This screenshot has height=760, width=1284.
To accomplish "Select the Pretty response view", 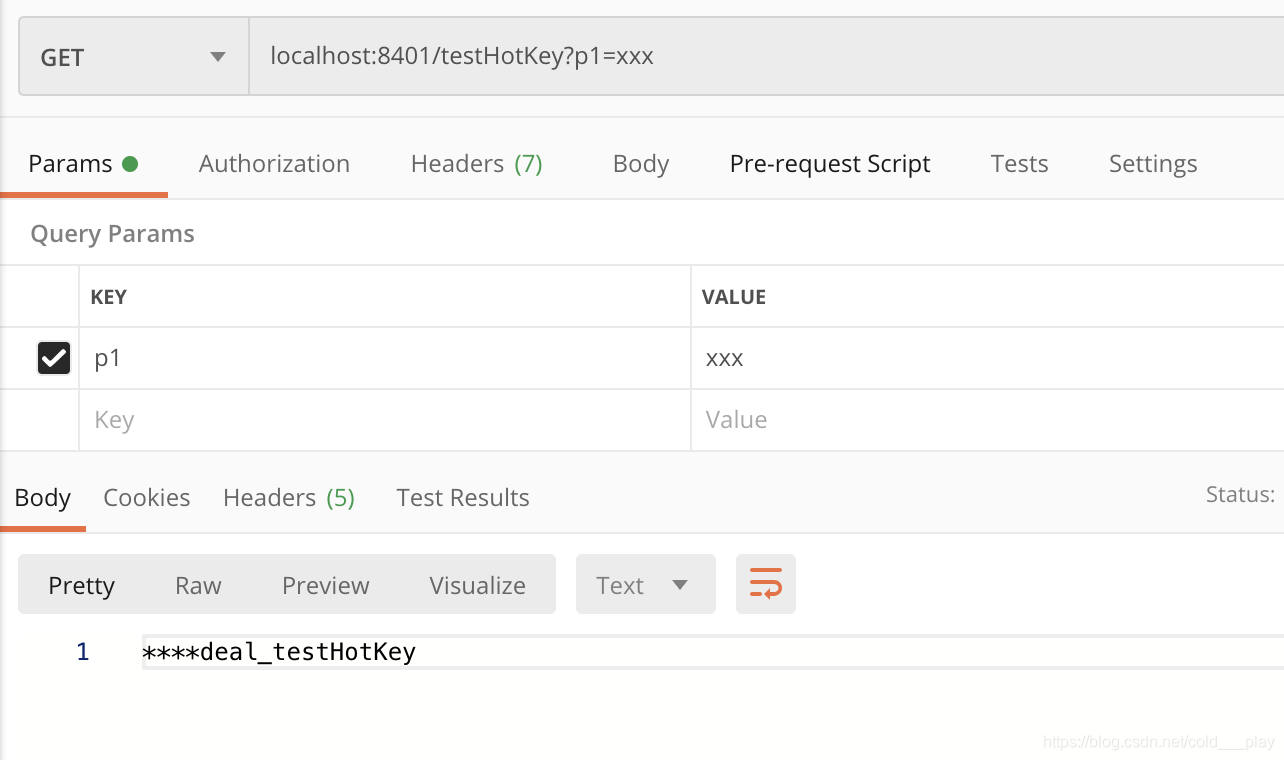I will click(x=82, y=585).
